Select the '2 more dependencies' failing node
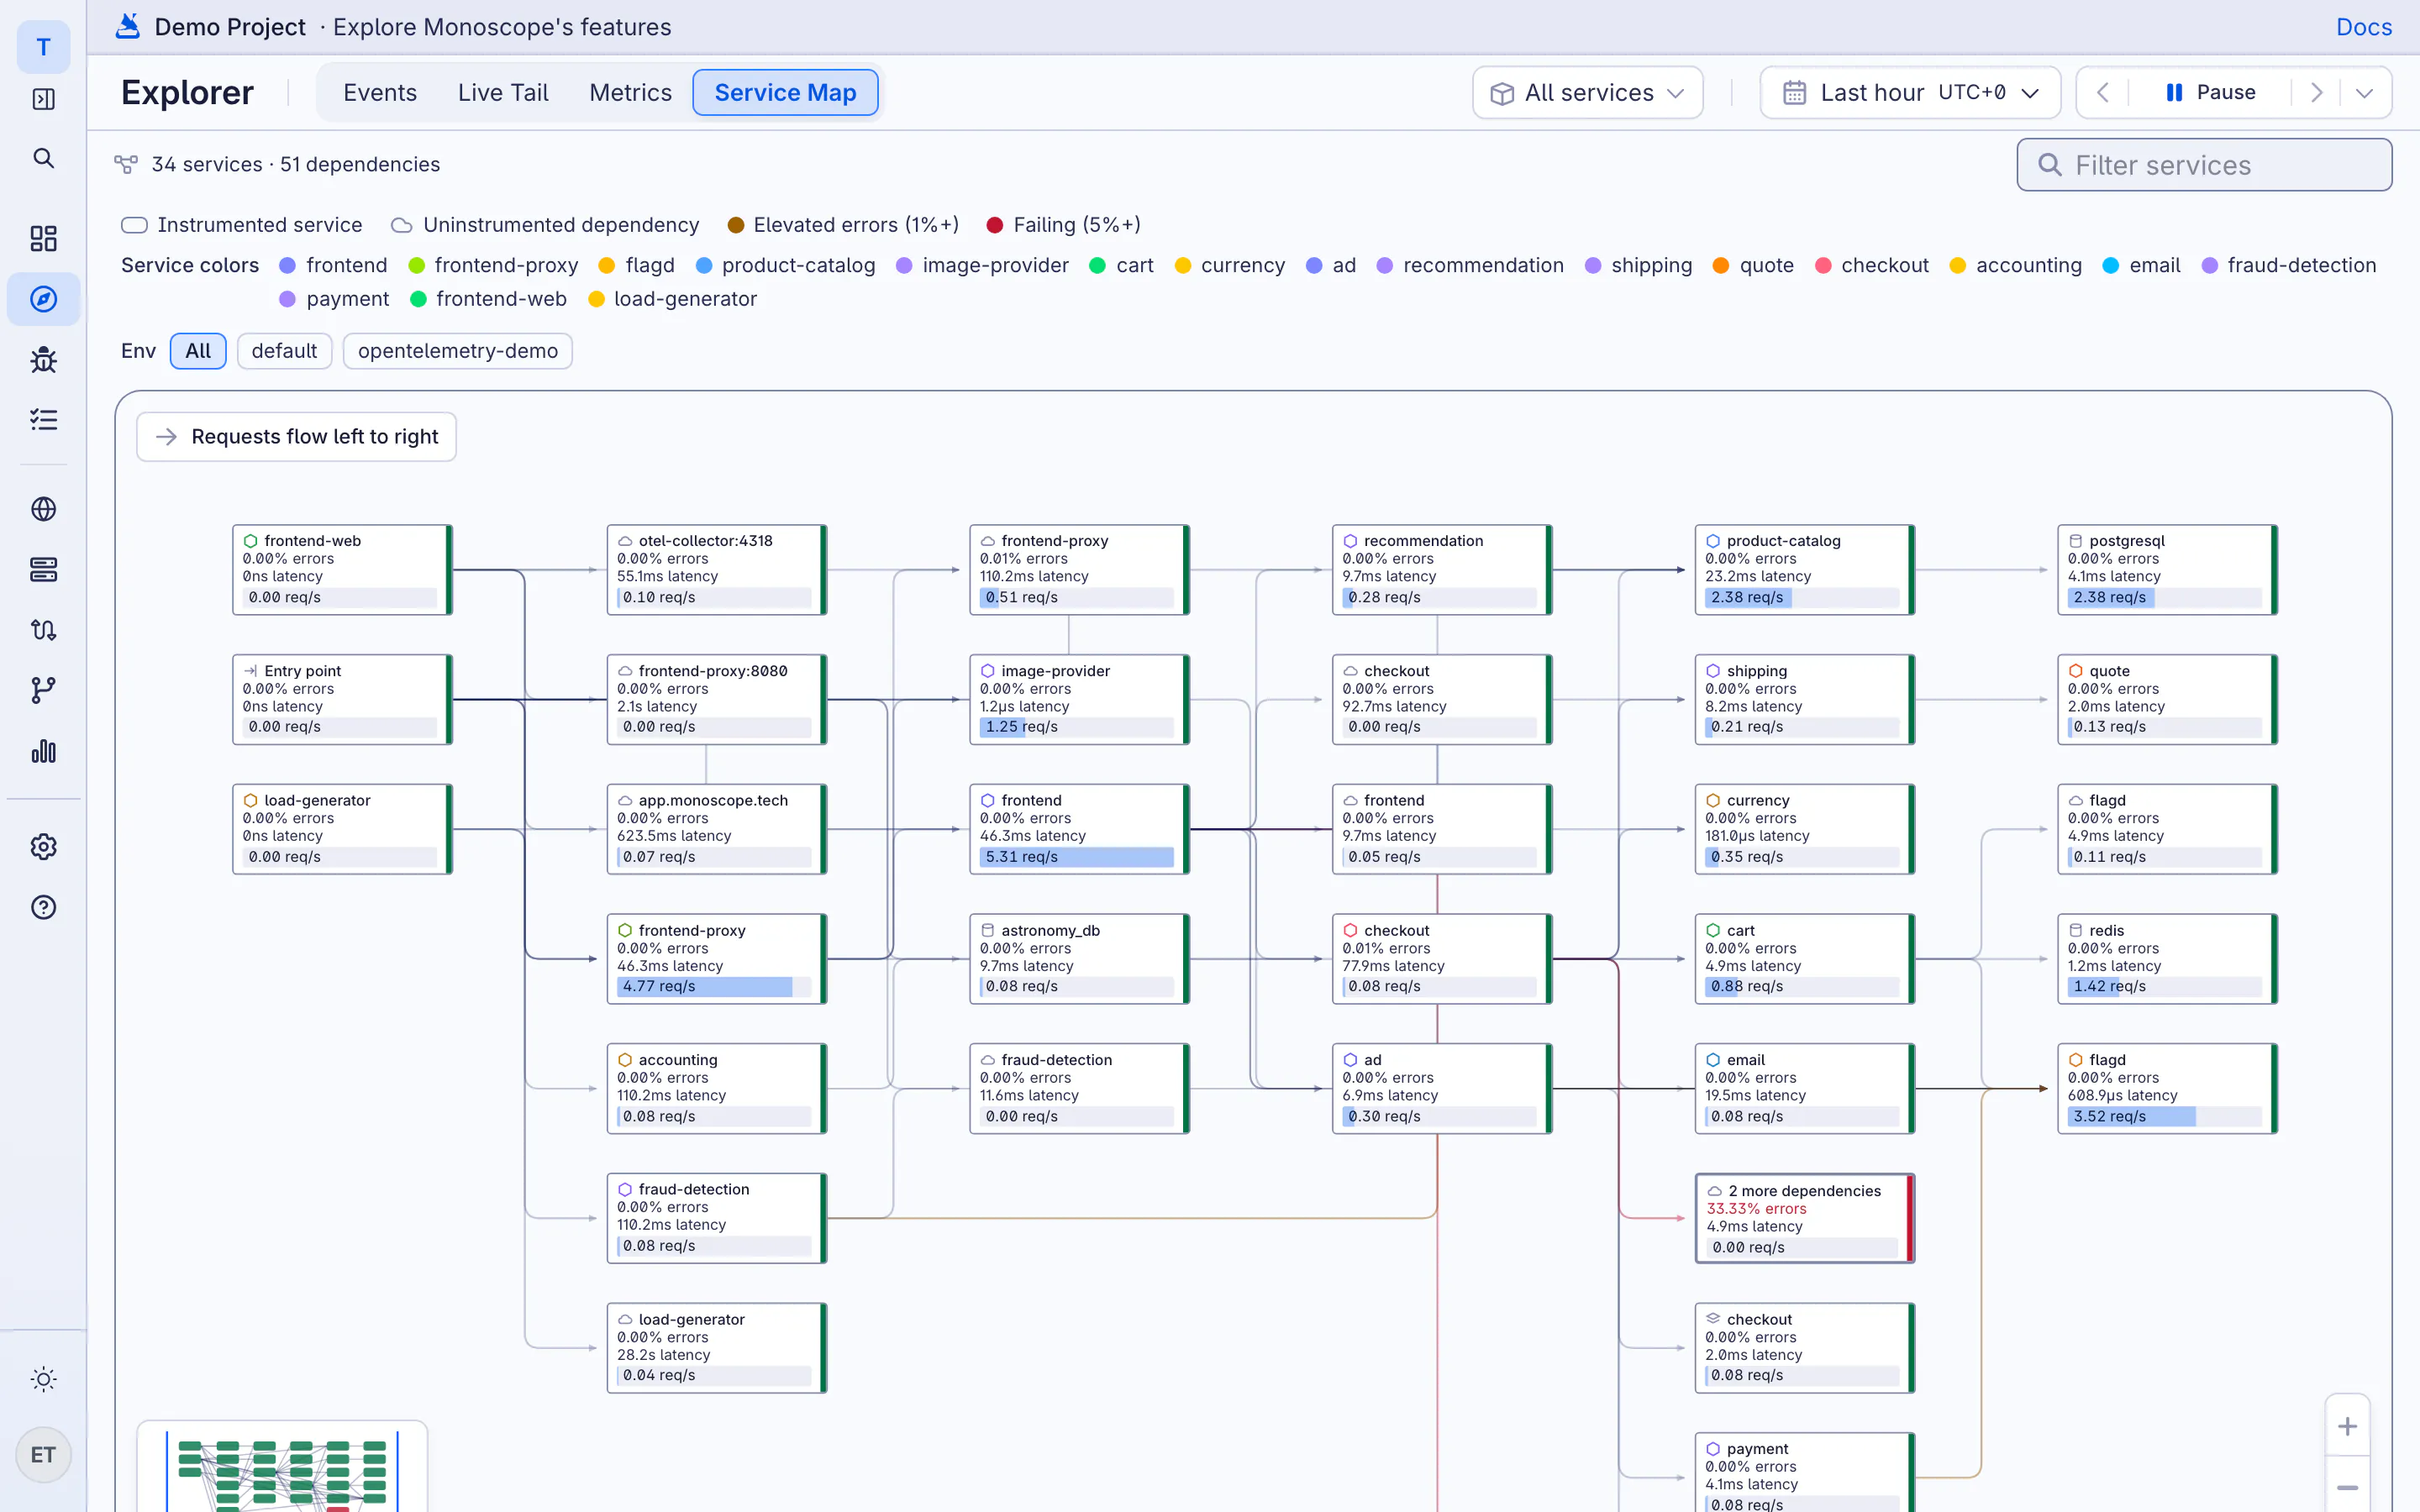 click(x=1804, y=1218)
